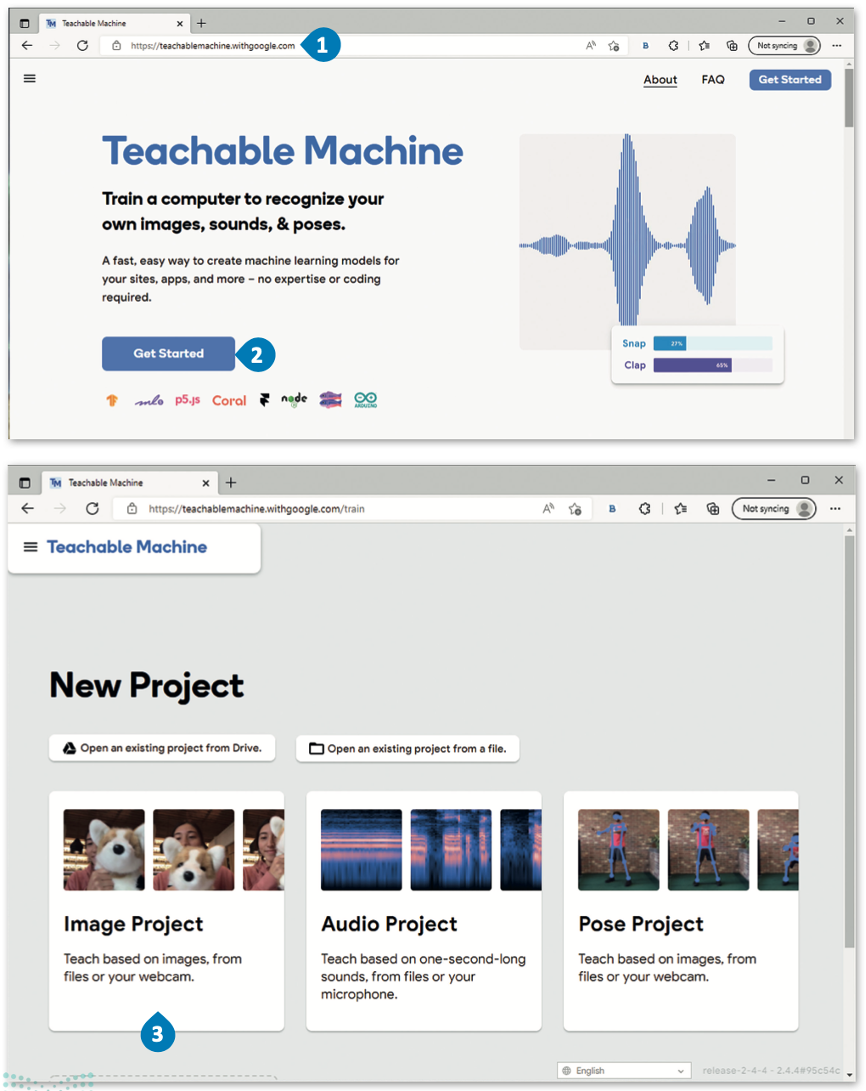Open extensions puzzle icon in homepage window toolbar

coord(673,46)
